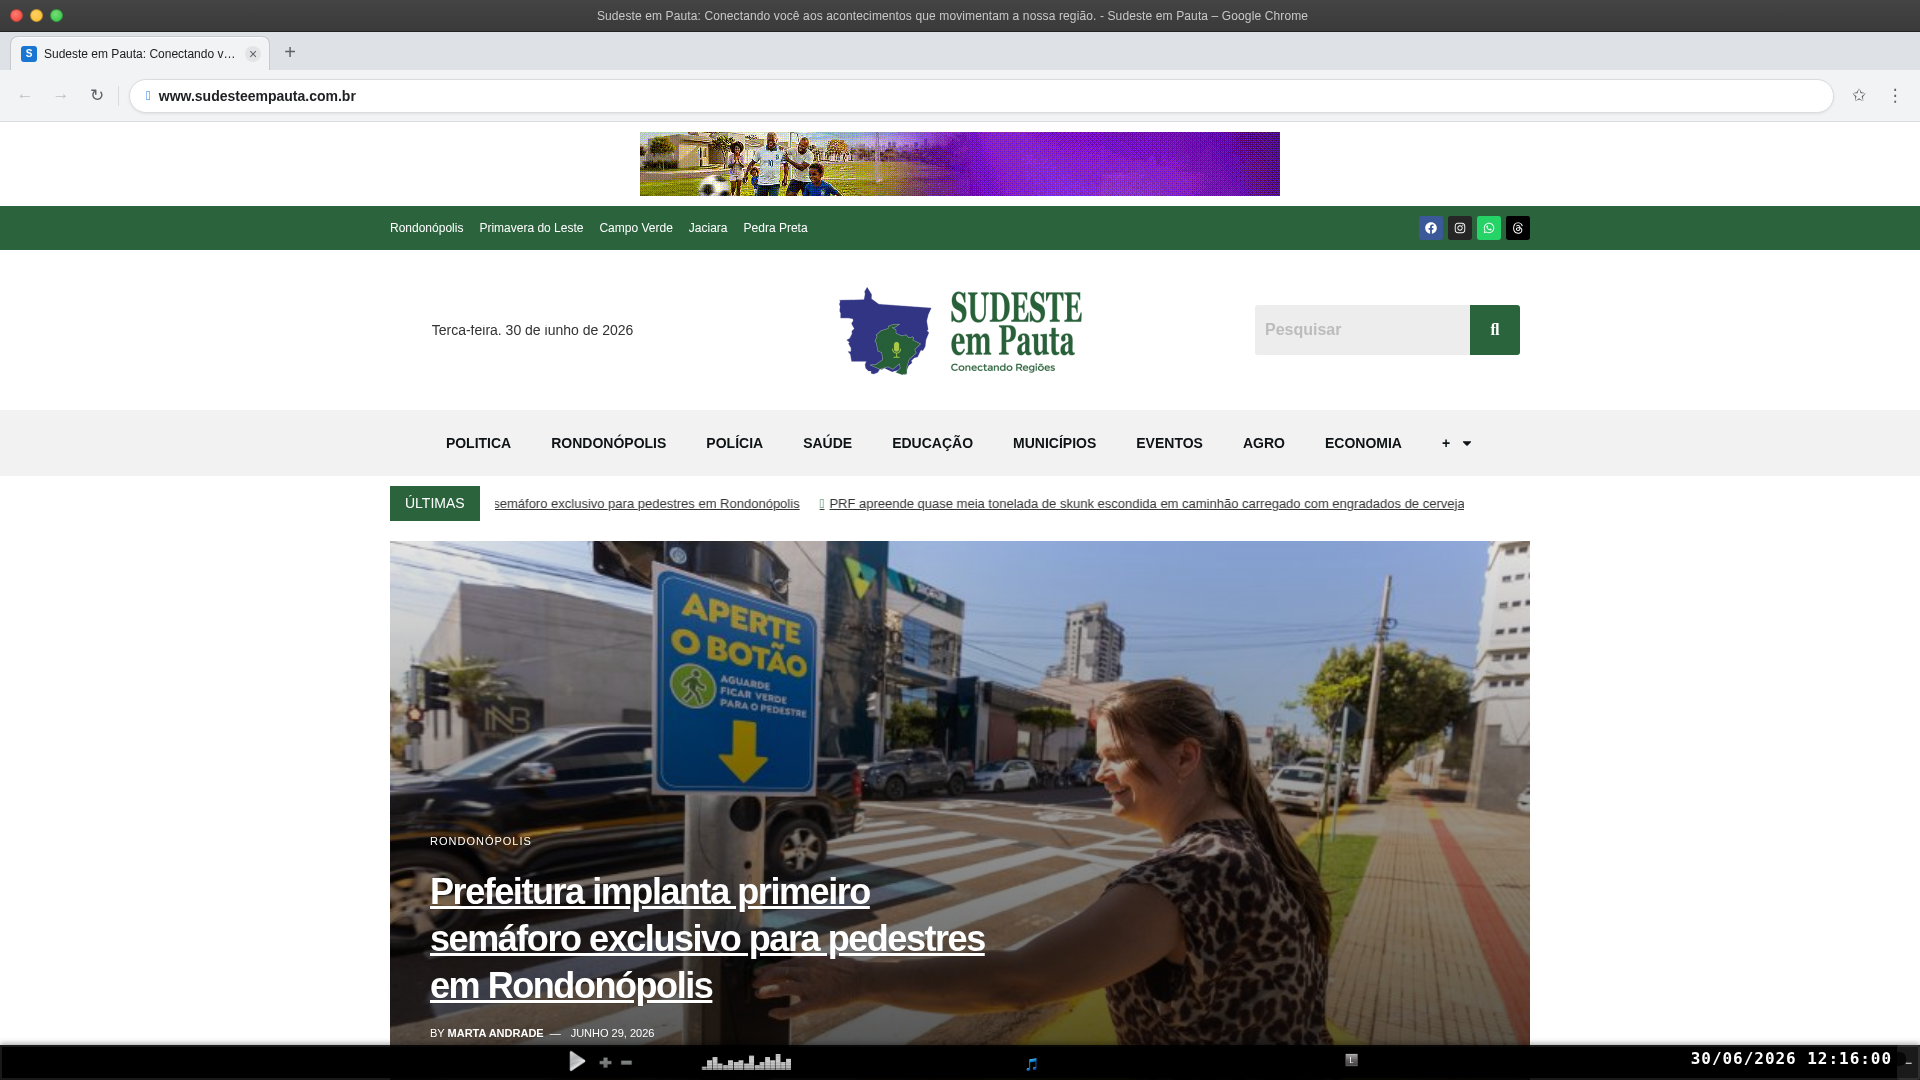Go forward to the next page
1920x1080 pixels.
point(61,96)
